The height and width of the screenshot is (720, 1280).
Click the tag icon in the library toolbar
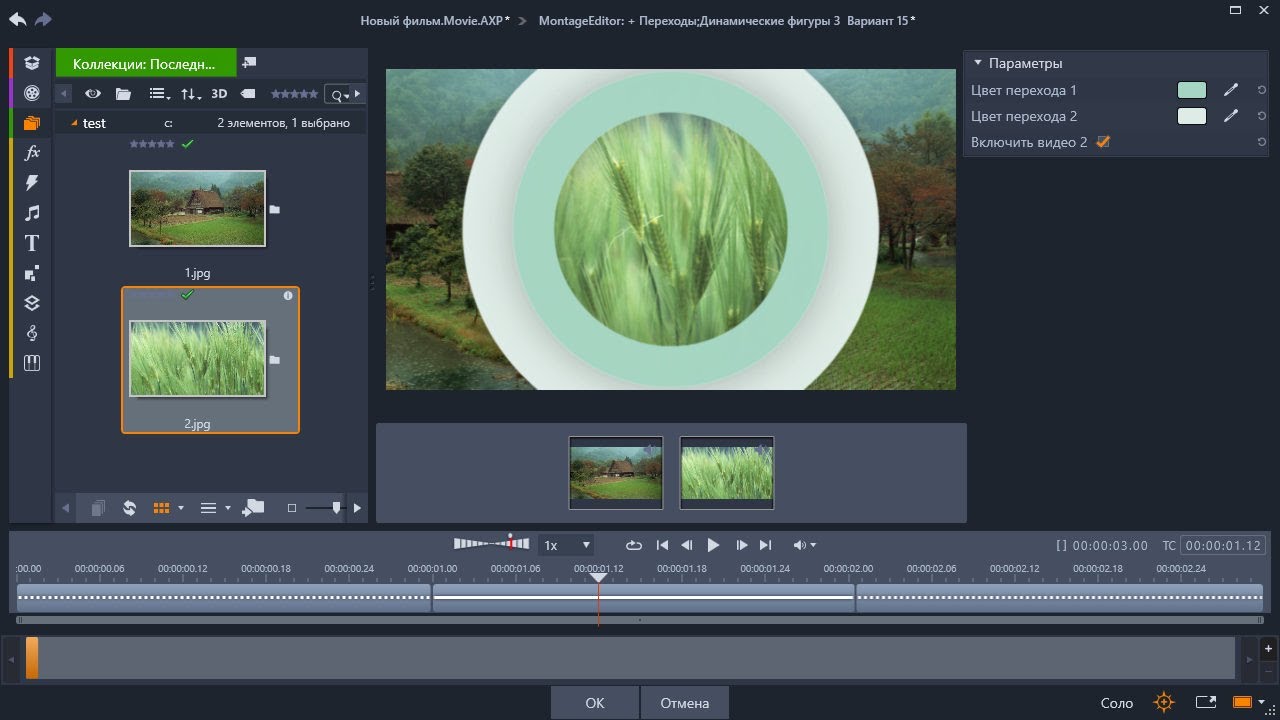pos(248,94)
